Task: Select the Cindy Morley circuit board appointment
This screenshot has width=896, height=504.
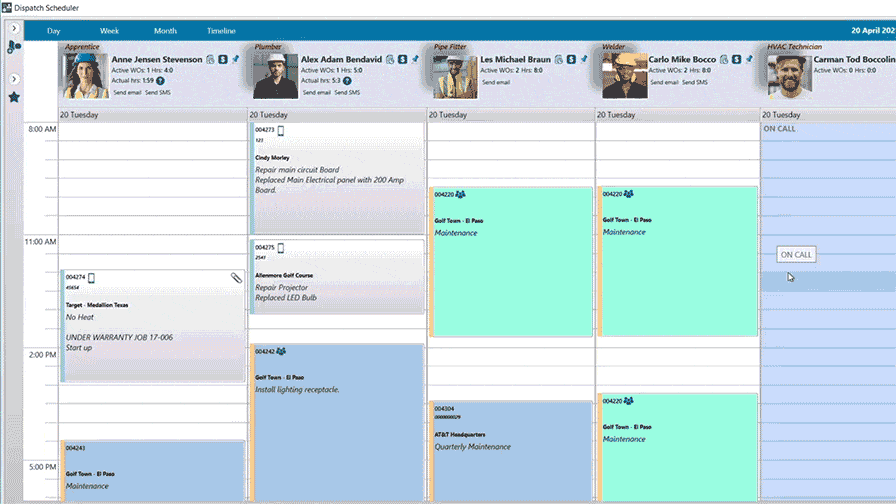Action: [337, 178]
